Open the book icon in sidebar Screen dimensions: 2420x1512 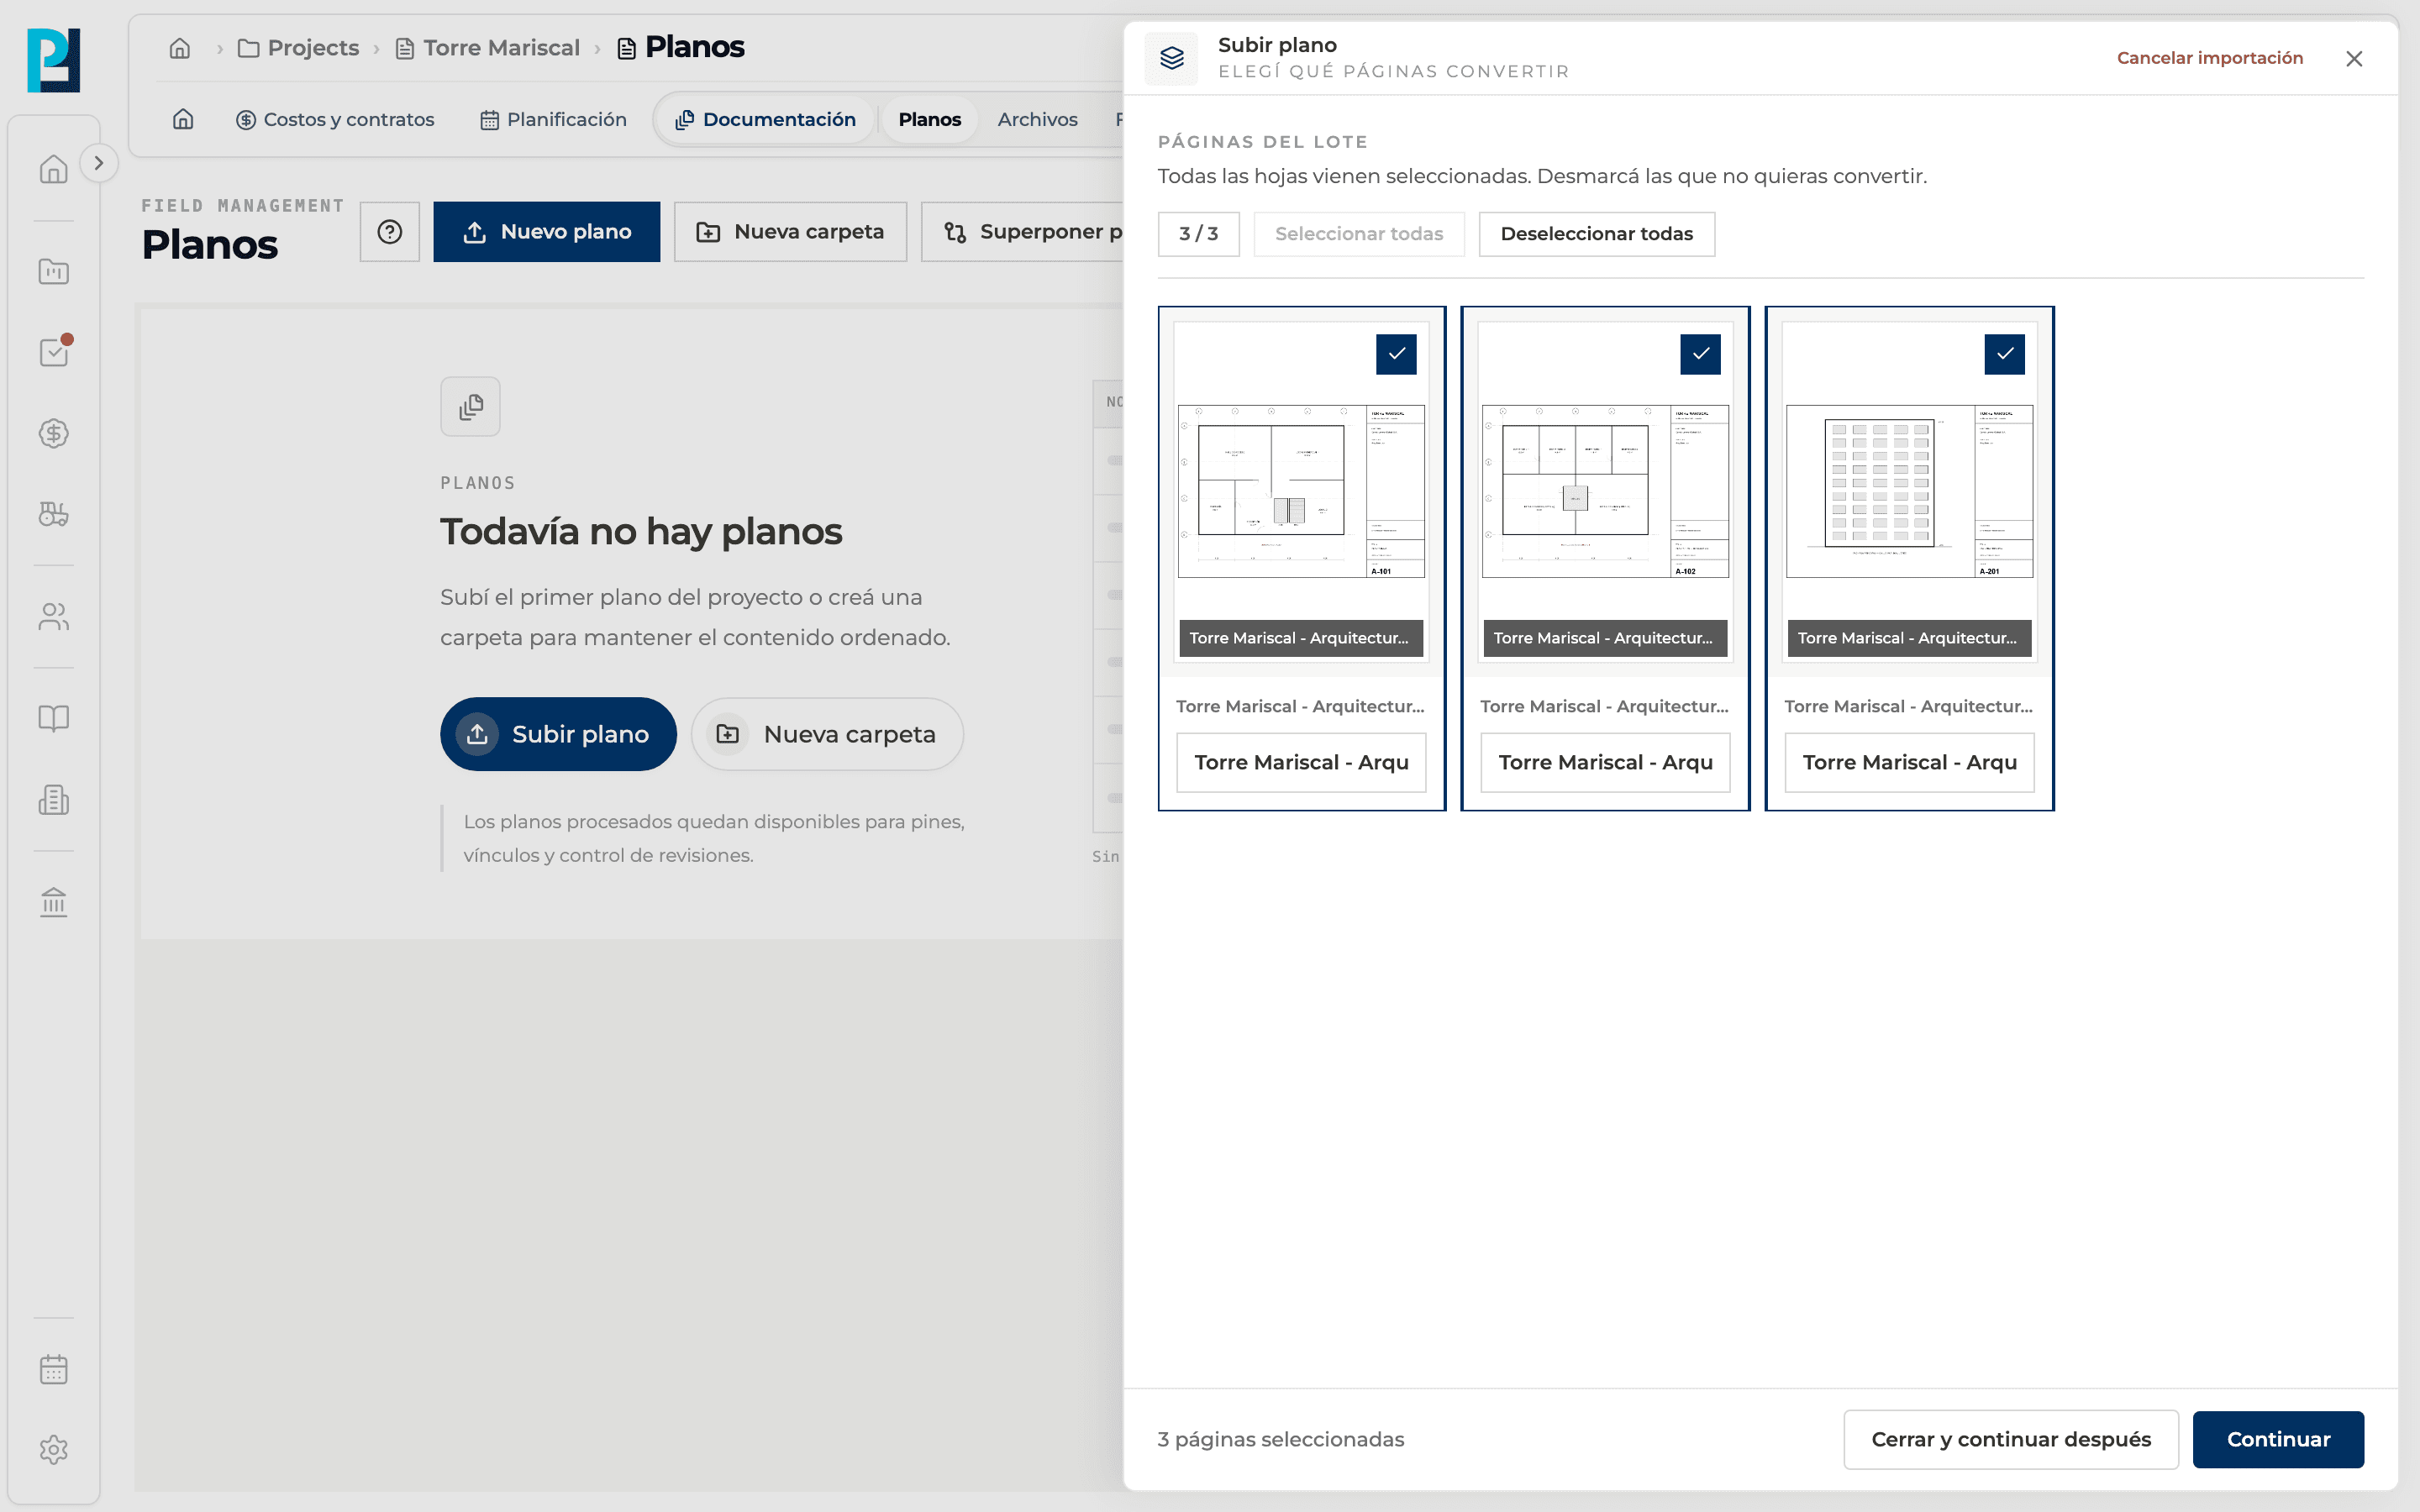pyautogui.click(x=53, y=718)
